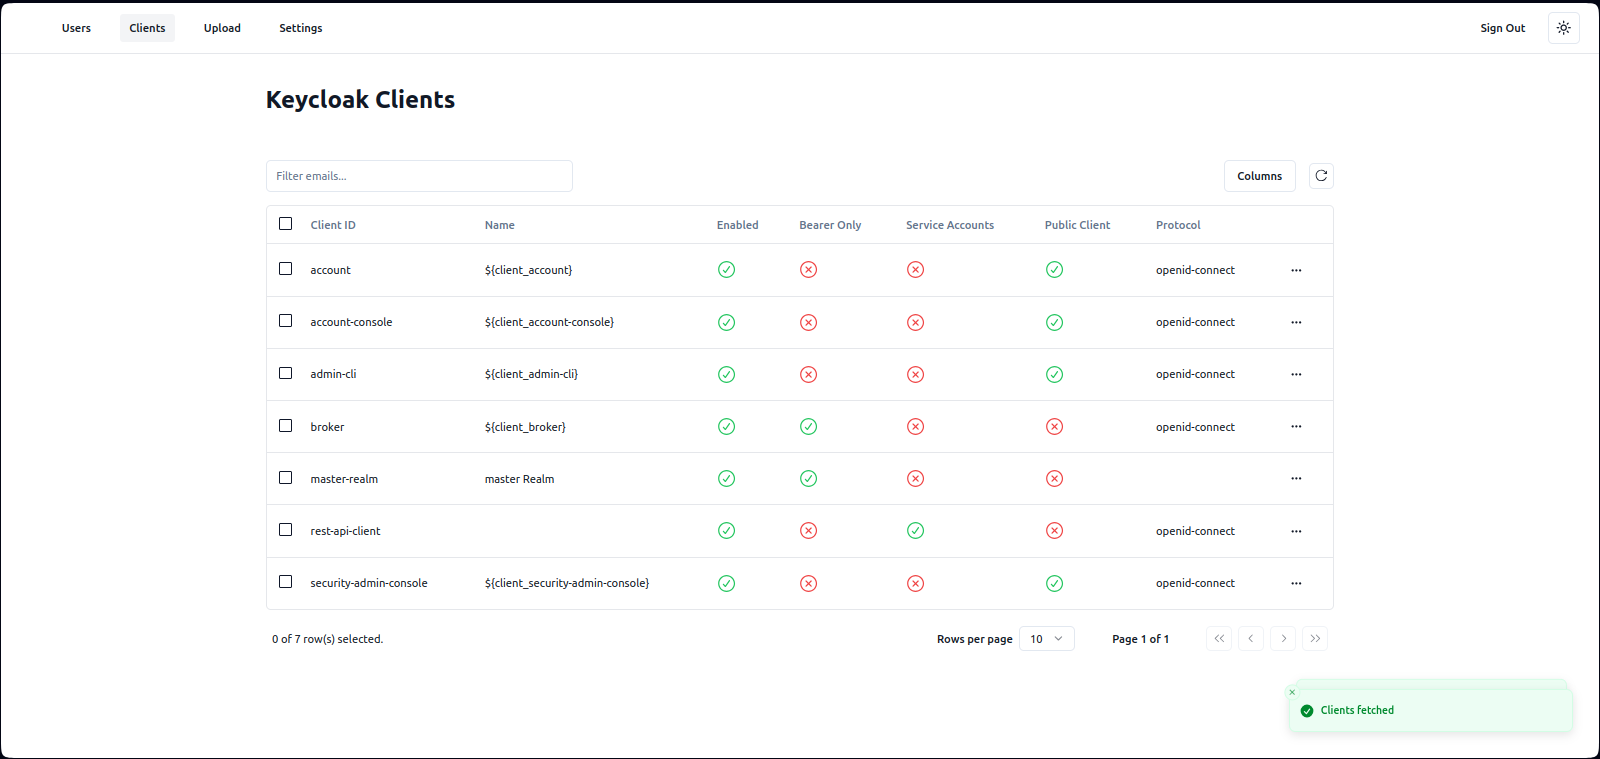1600x759 pixels.
Task: Open the actions menu for the rest-api-client row
Action: (x=1296, y=531)
